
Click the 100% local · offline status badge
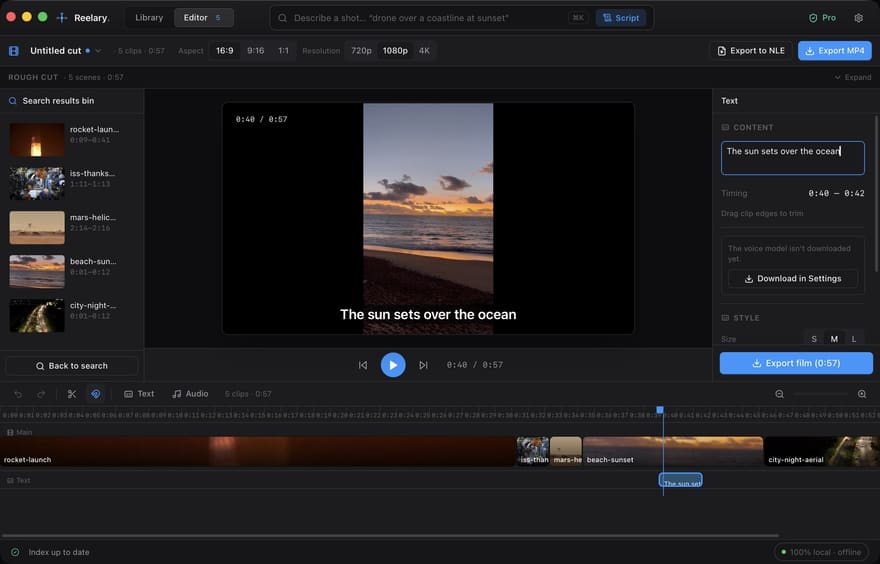822,552
